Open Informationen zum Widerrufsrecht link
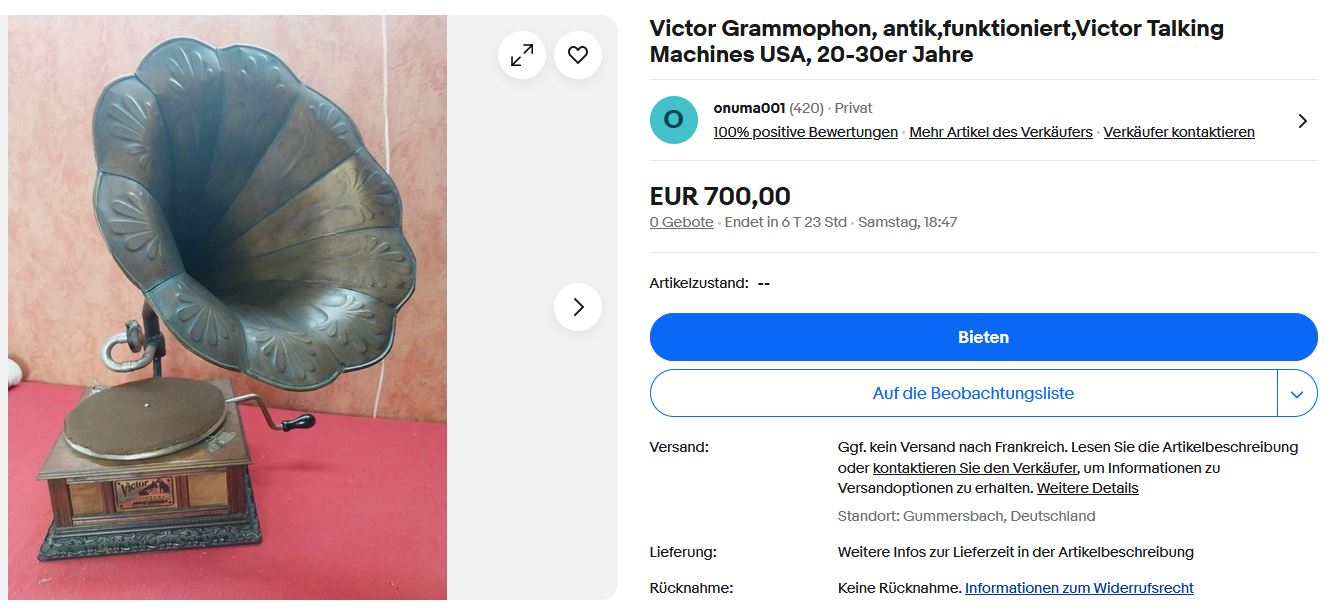 pos(1079,588)
